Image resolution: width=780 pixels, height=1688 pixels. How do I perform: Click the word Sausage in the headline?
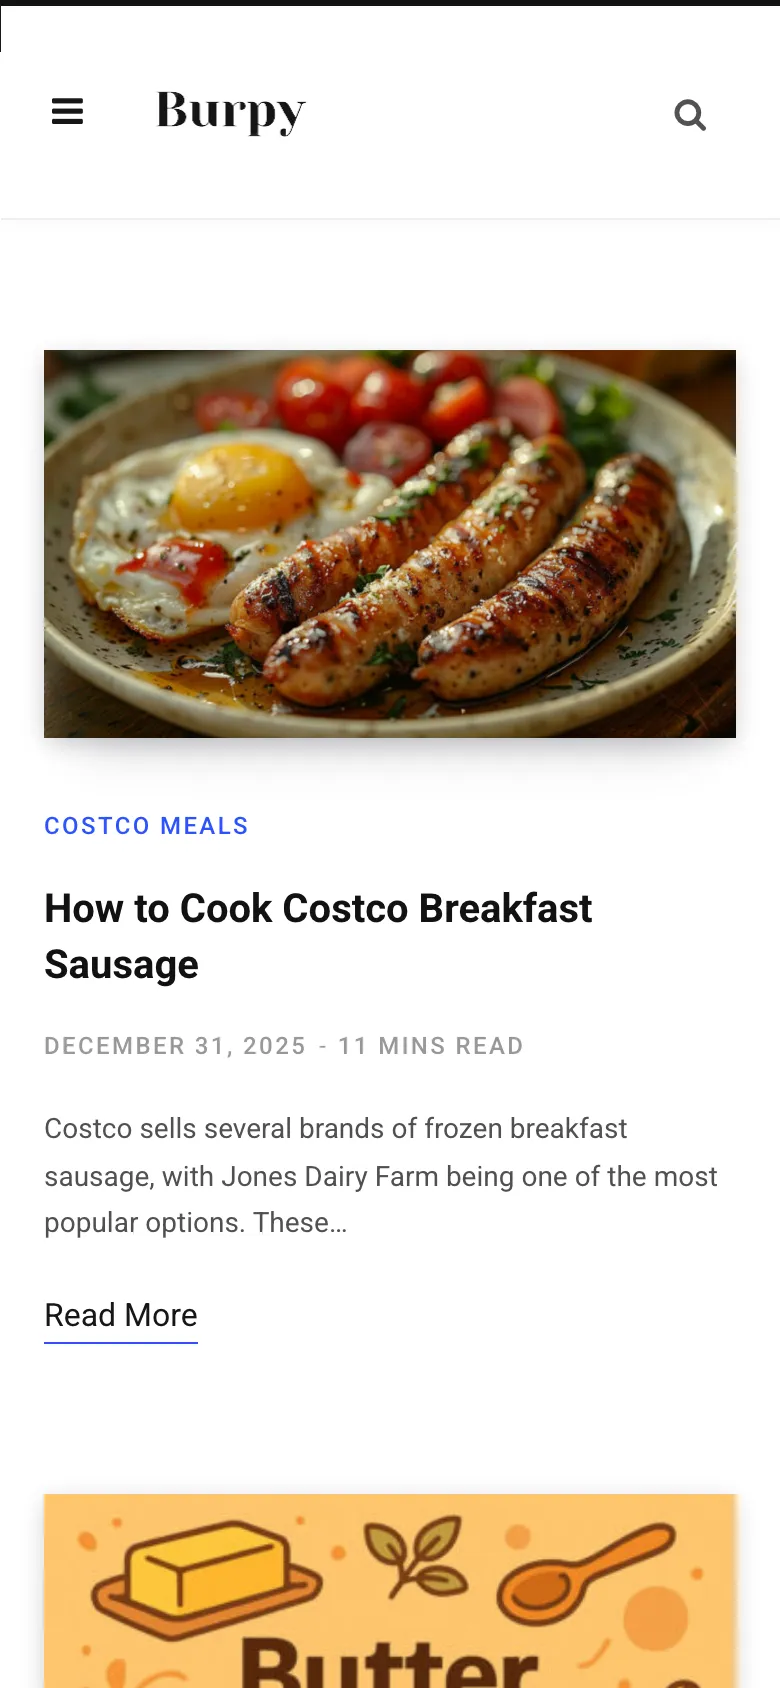click(122, 965)
